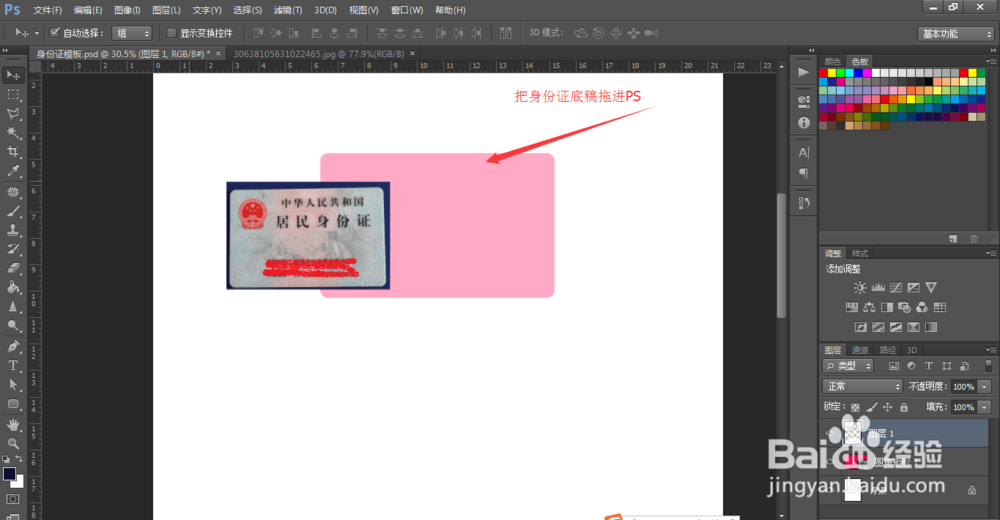Switch to the 颜色 tab

(832, 62)
